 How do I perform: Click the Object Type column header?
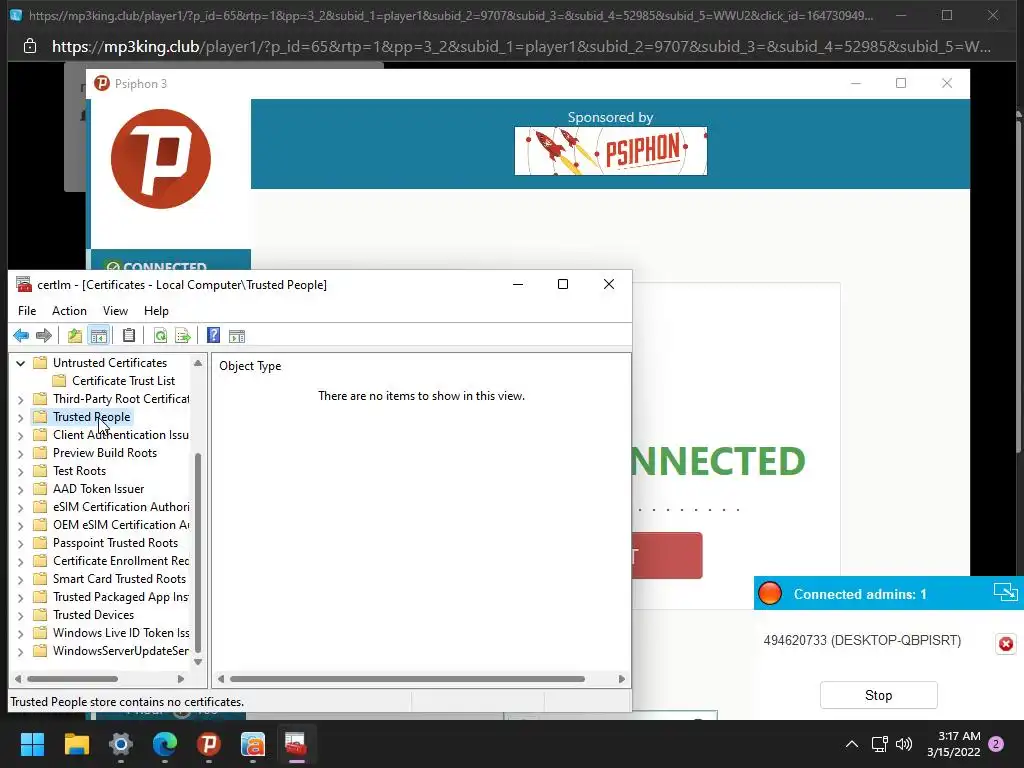pyautogui.click(x=250, y=366)
